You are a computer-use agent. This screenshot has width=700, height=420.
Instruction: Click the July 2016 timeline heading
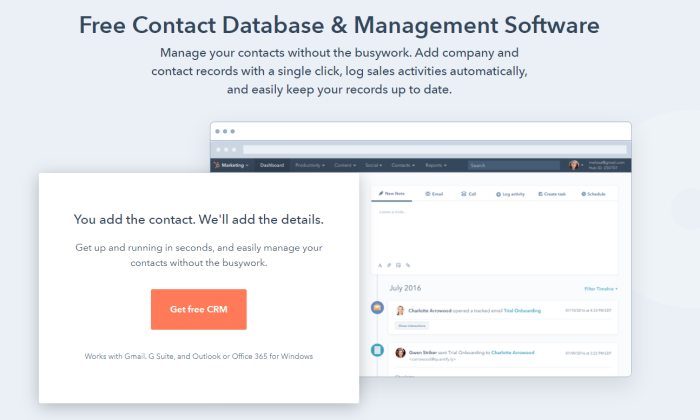(405, 288)
